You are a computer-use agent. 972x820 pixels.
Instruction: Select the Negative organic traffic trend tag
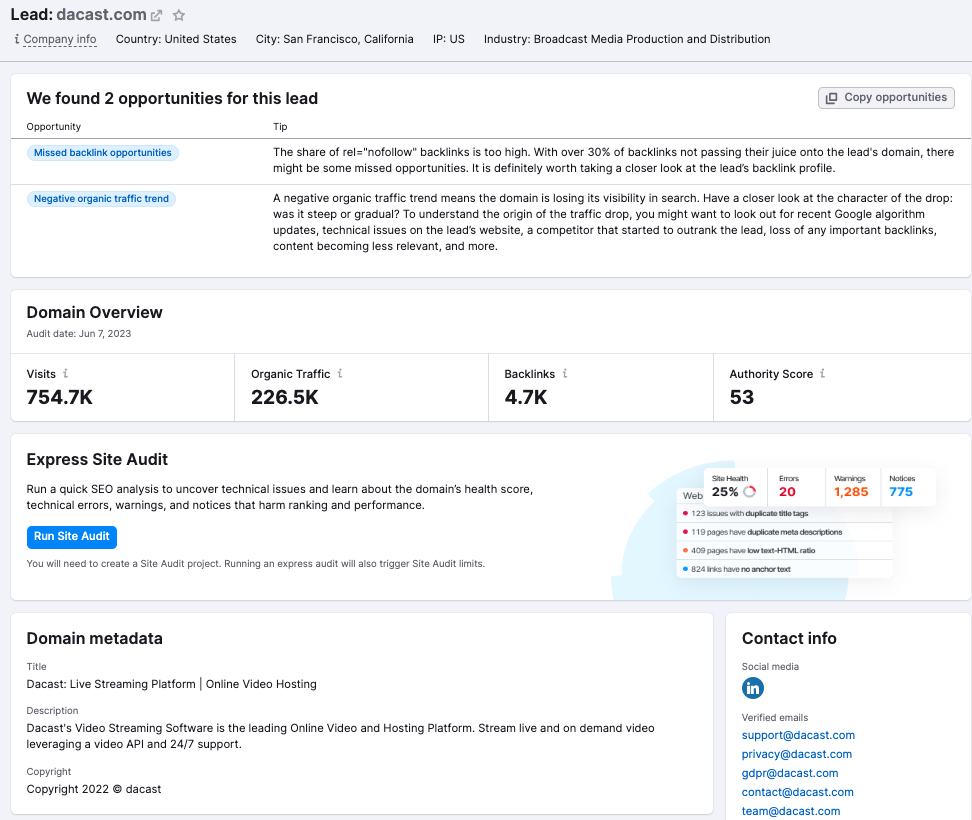[101, 199]
